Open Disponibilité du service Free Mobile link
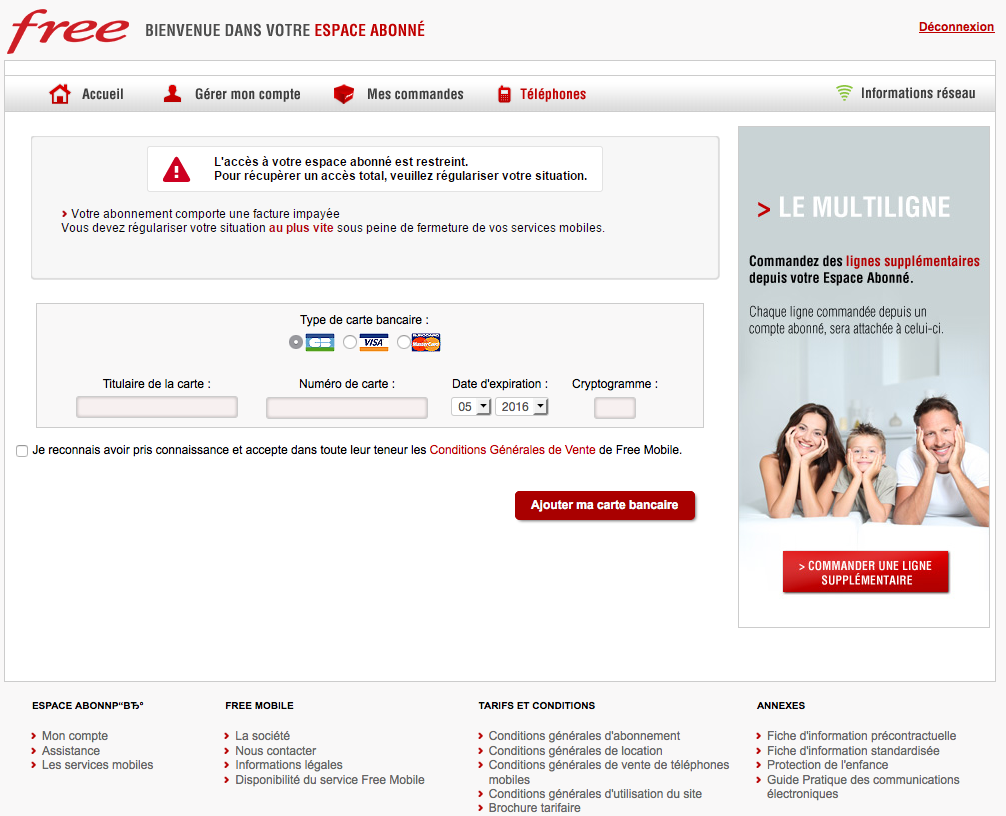This screenshot has width=1006, height=816. (330, 780)
